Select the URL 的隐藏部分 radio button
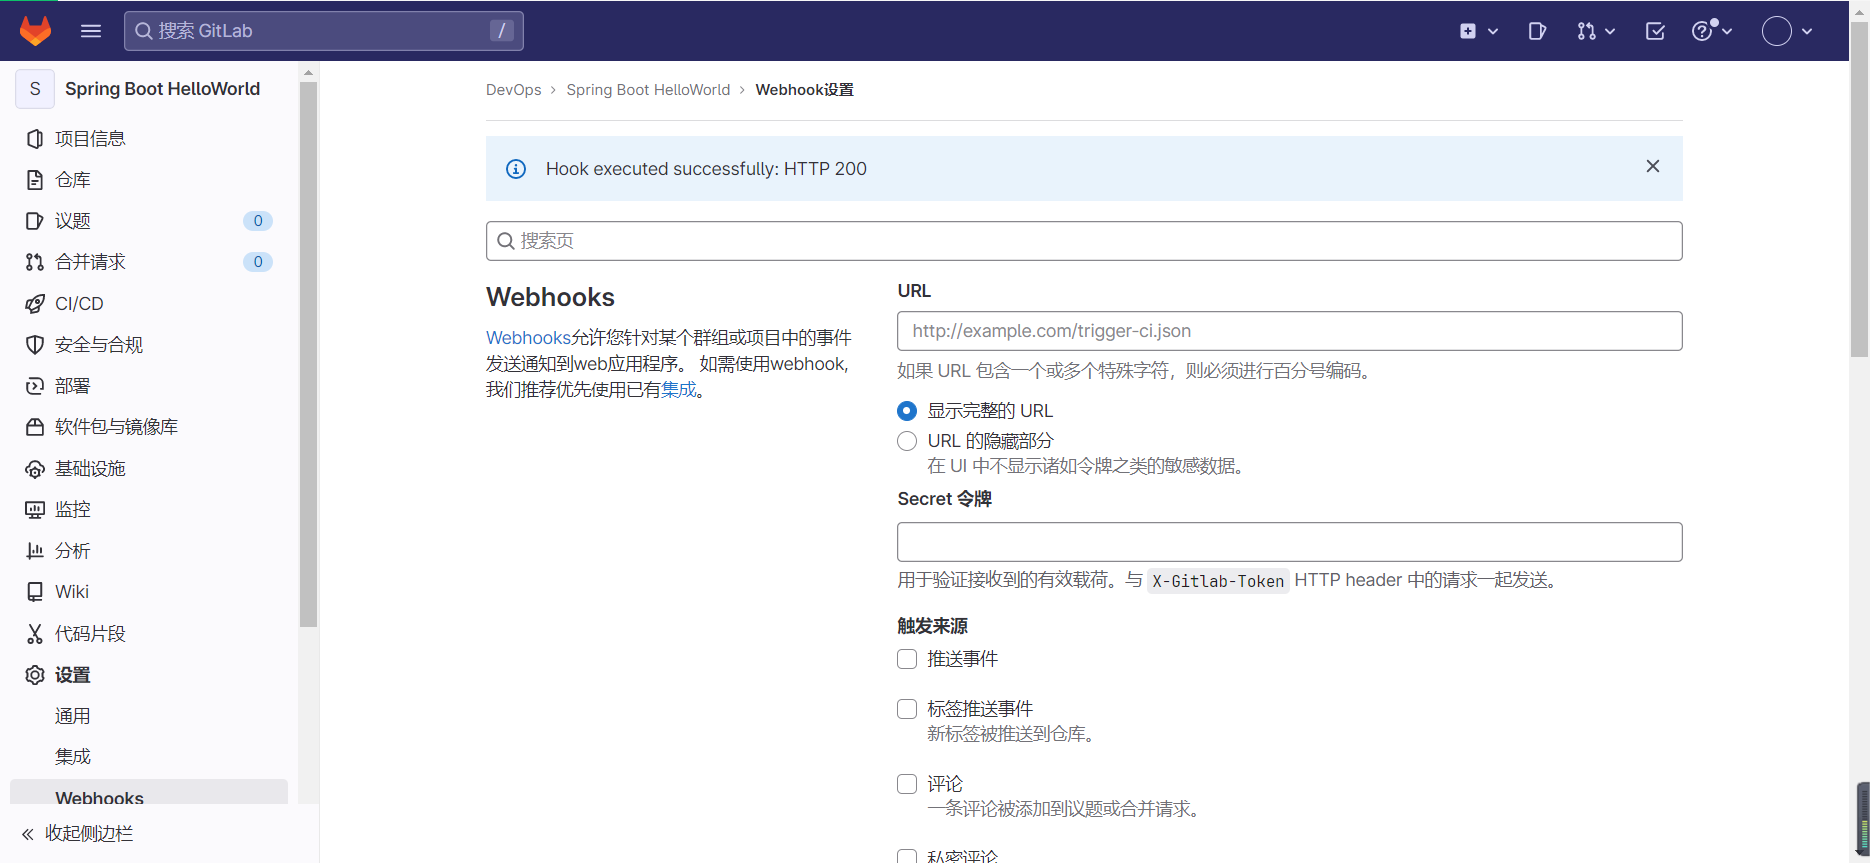 [x=907, y=441]
